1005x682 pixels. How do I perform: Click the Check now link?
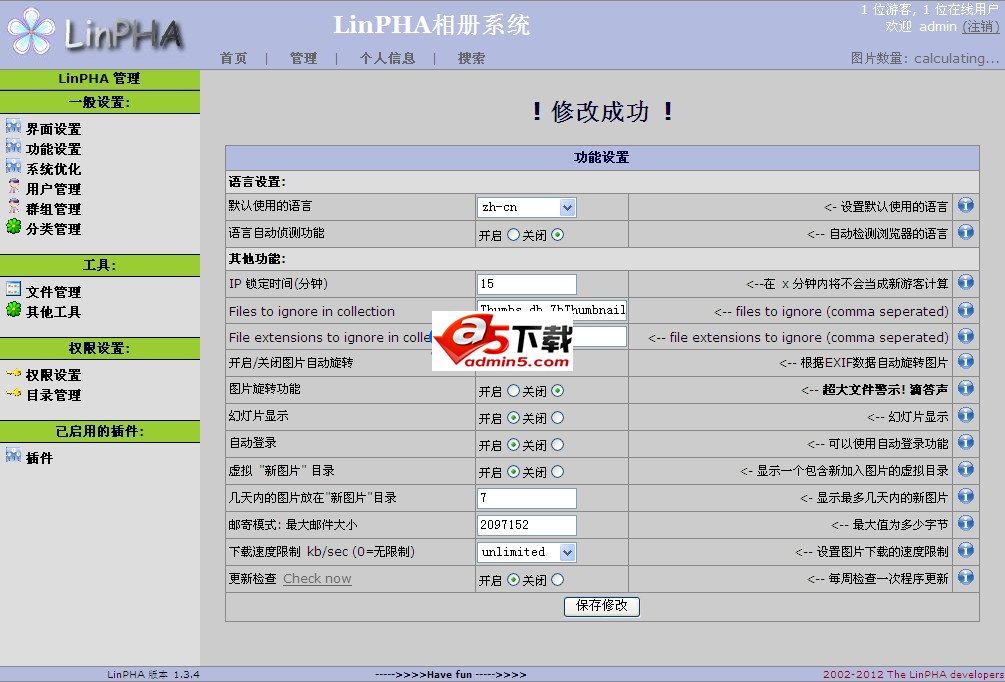click(x=317, y=578)
